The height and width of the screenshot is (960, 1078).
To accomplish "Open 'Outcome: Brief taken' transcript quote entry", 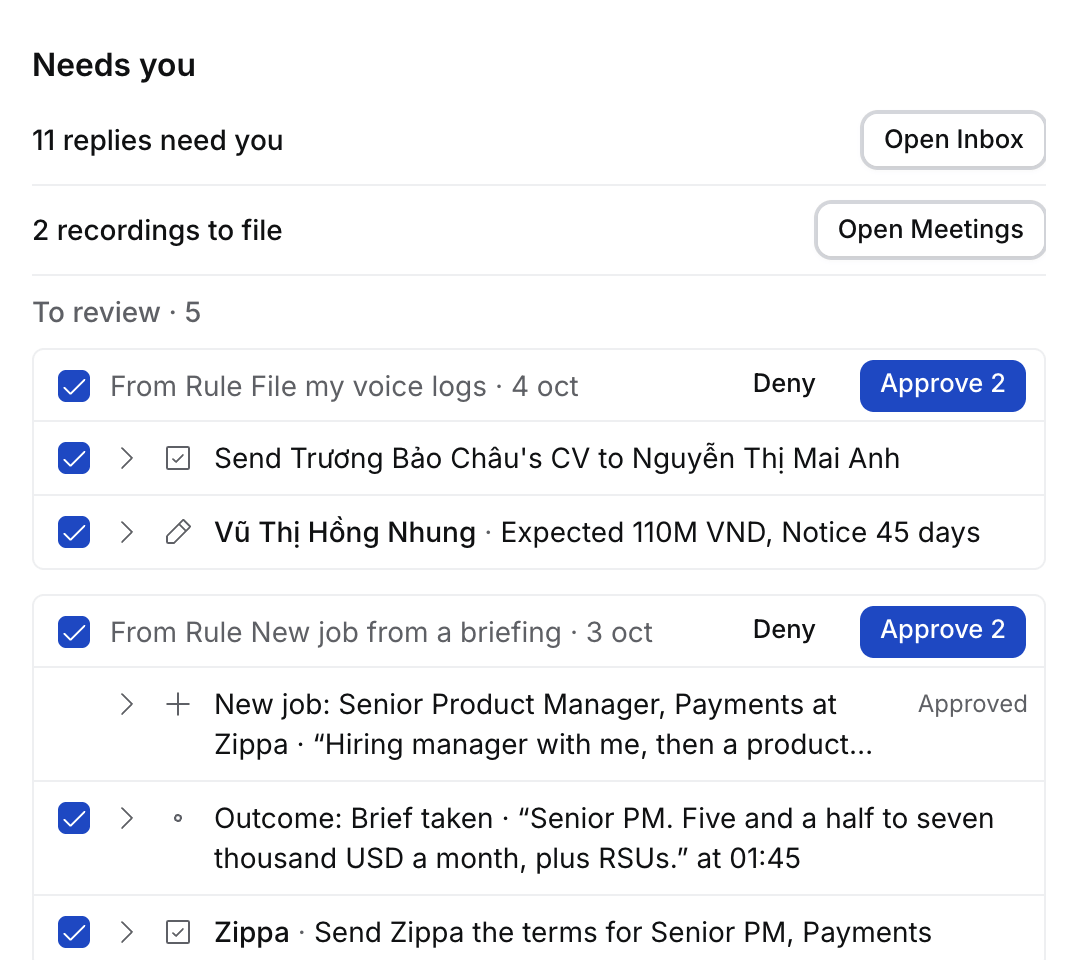I will [604, 838].
